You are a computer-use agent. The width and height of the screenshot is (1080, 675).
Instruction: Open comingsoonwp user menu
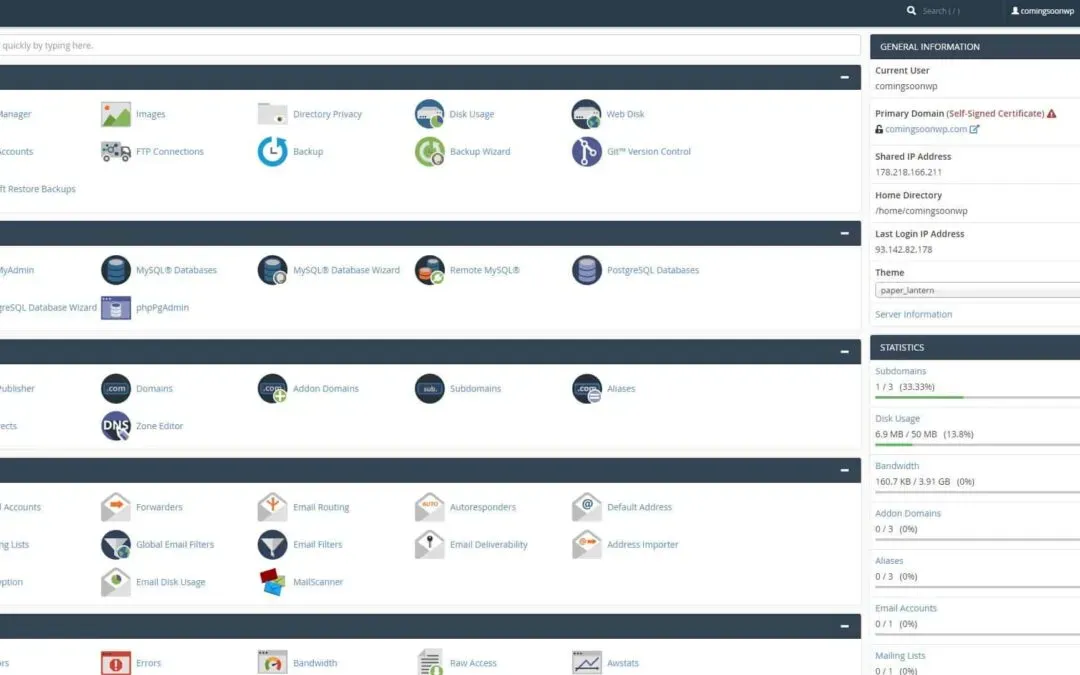coord(1042,11)
